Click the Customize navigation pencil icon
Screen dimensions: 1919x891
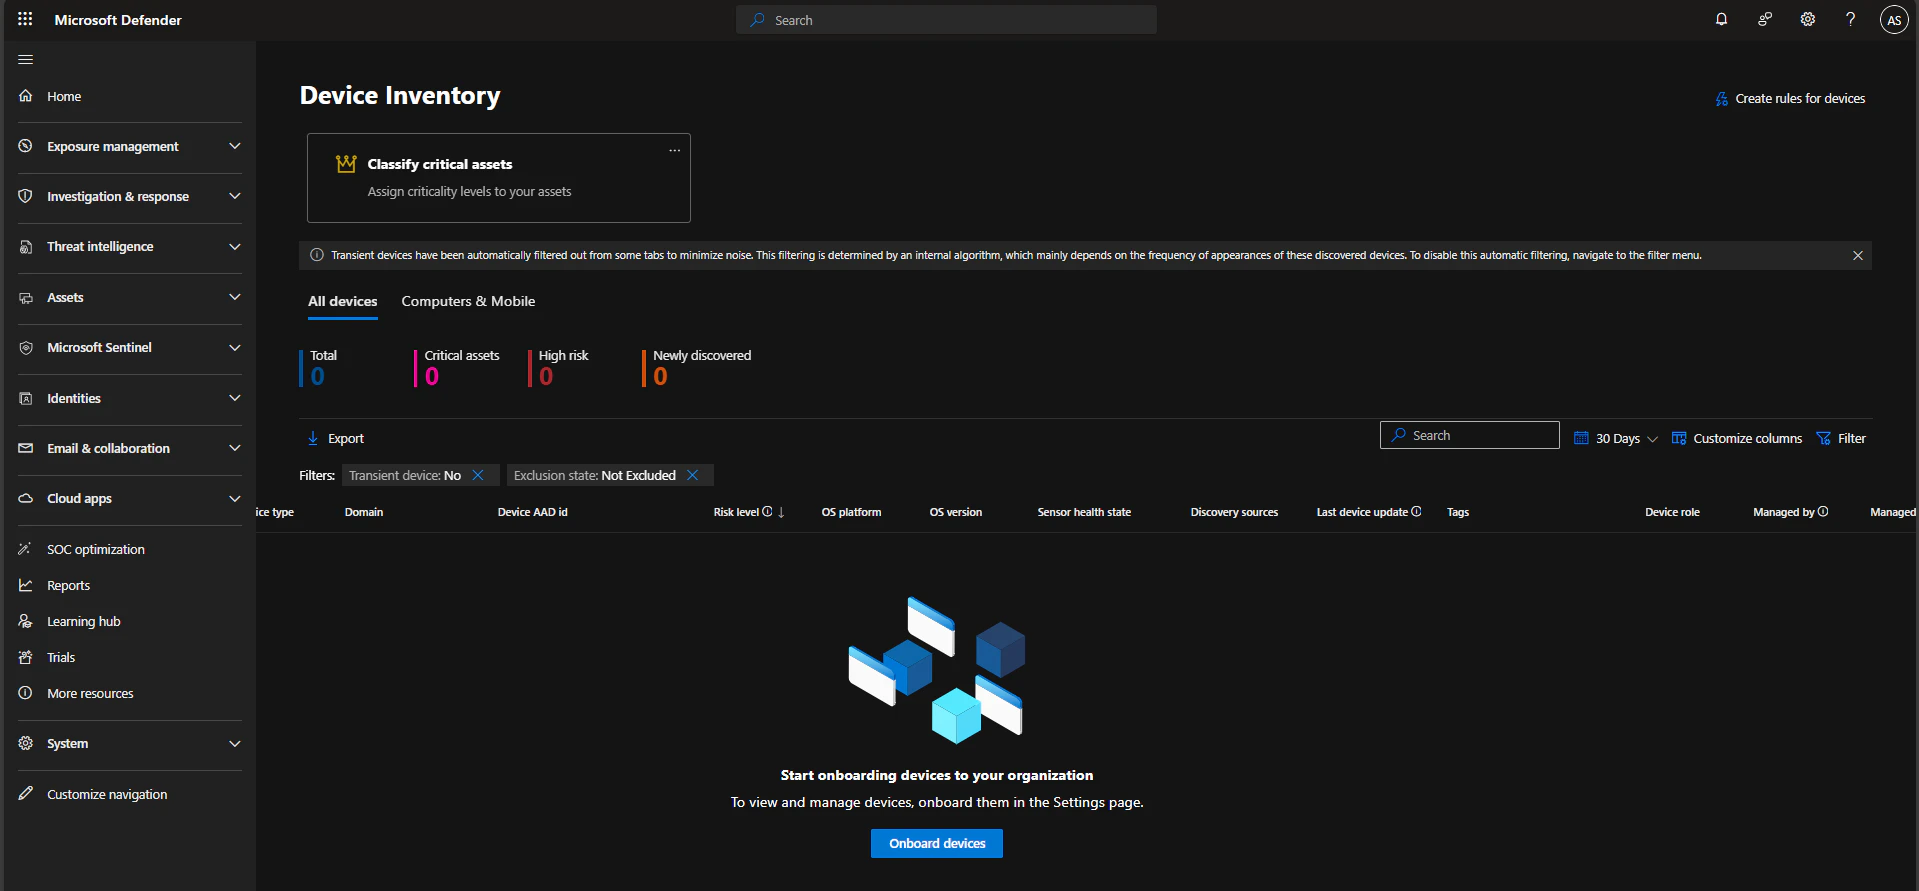point(26,794)
